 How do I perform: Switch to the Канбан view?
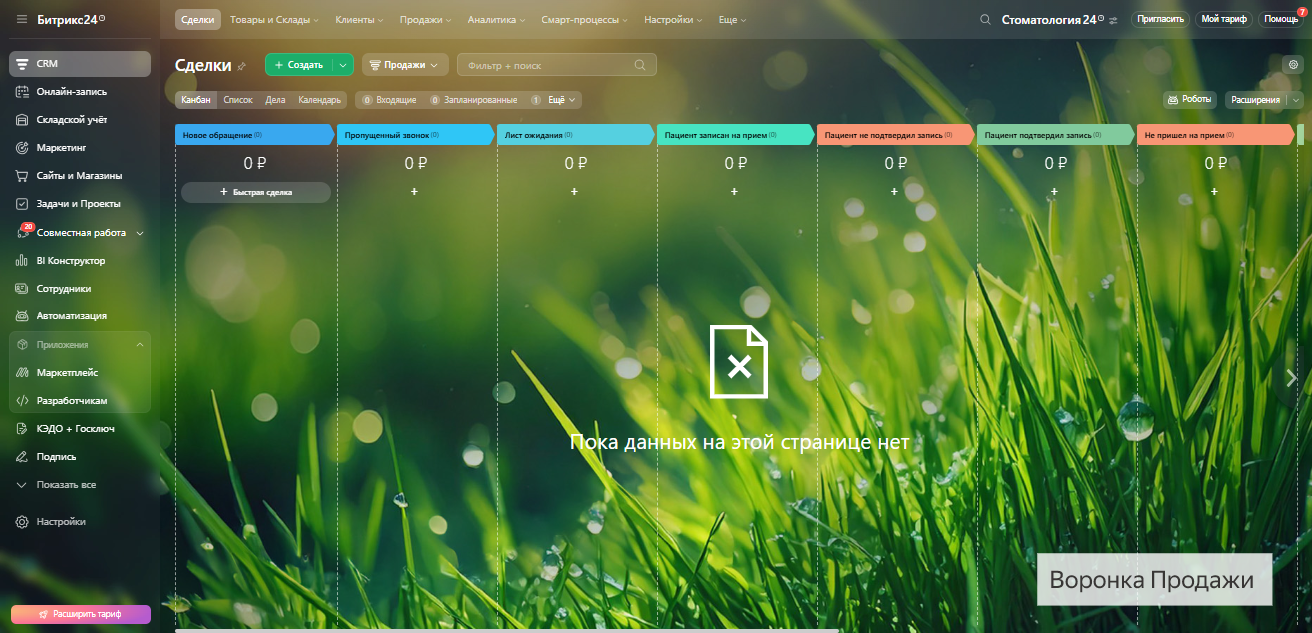tap(196, 100)
